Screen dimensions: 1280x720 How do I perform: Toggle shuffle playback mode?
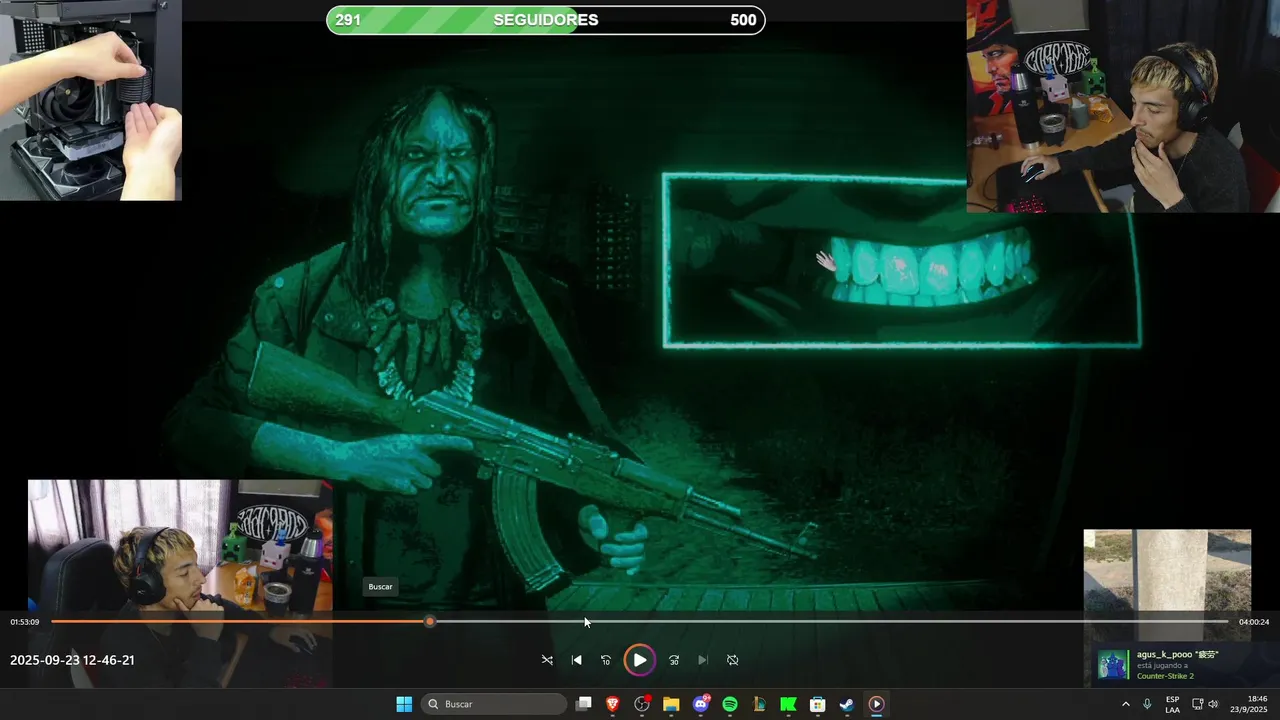click(x=547, y=660)
